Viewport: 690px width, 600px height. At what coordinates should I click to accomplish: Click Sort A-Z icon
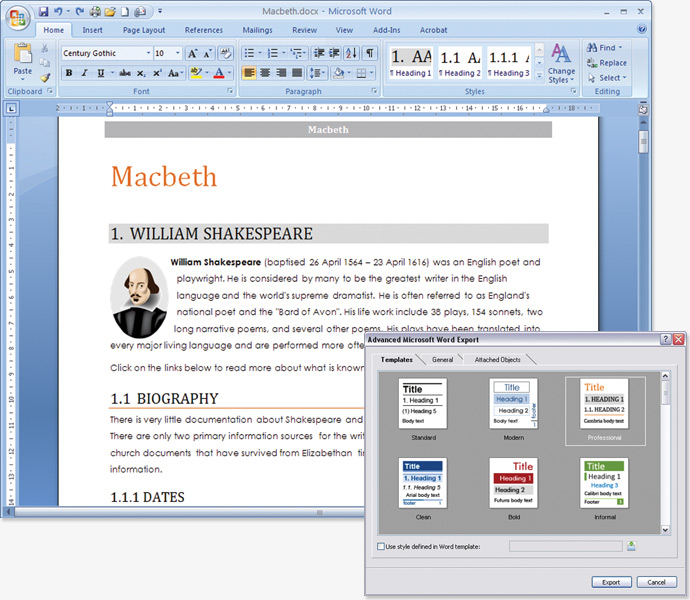(351, 54)
